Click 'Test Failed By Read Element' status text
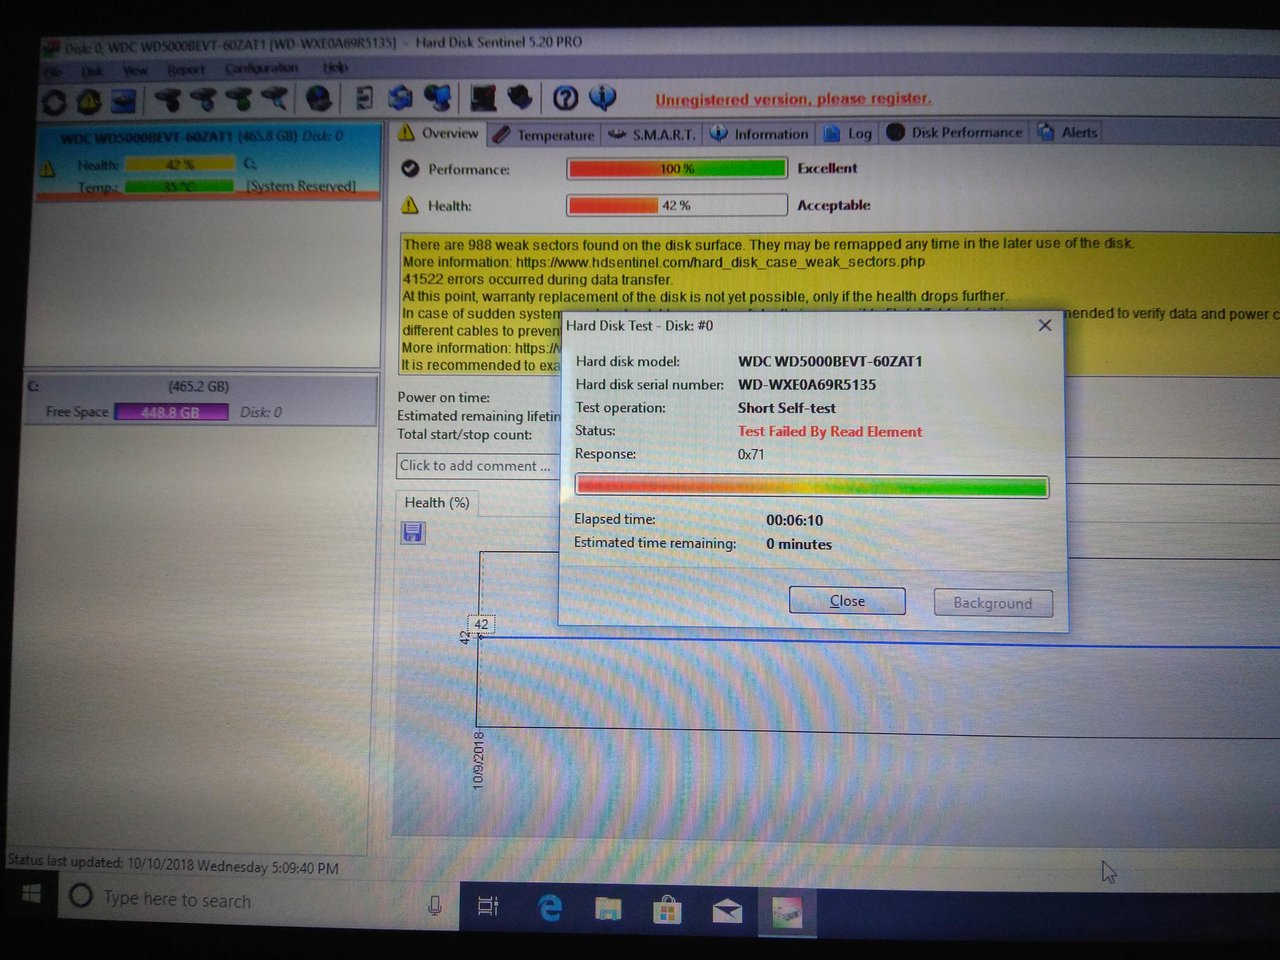The width and height of the screenshot is (1280, 960). (x=830, y=432)
